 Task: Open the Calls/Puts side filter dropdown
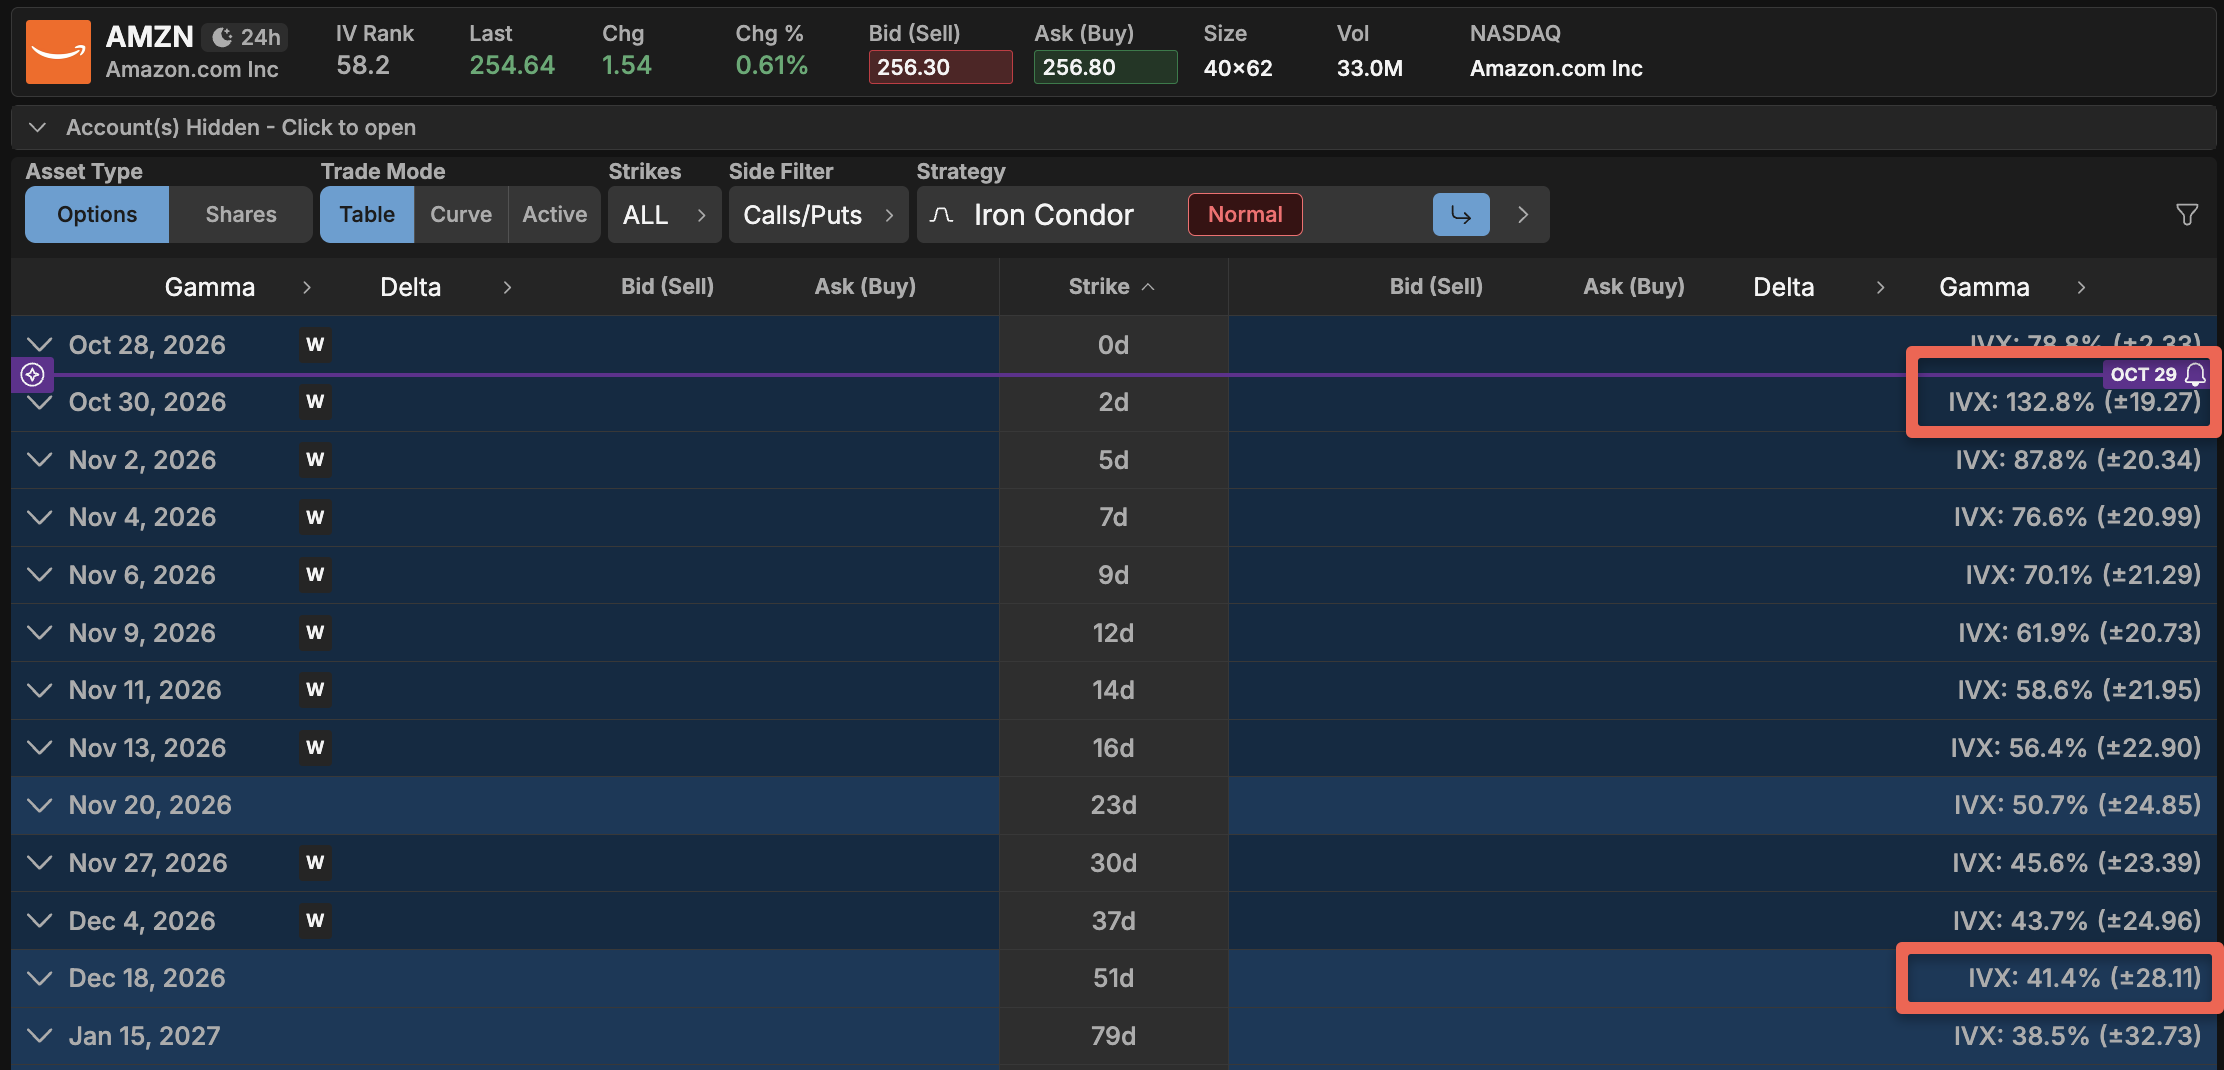[x=819, y=214]
